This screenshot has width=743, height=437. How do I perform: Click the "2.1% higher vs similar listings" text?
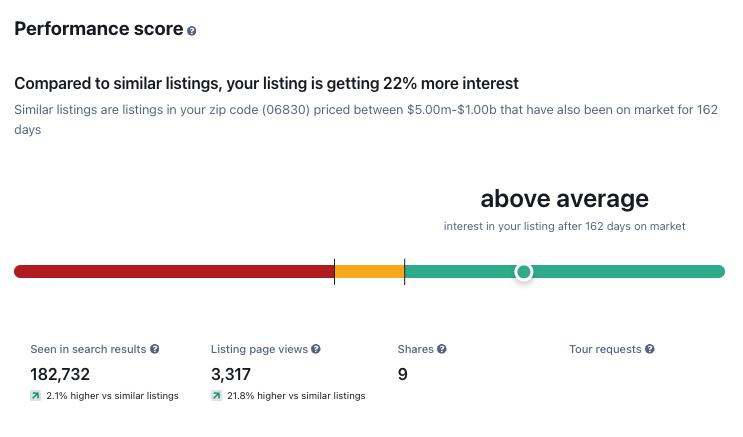(x=112, y=396)
